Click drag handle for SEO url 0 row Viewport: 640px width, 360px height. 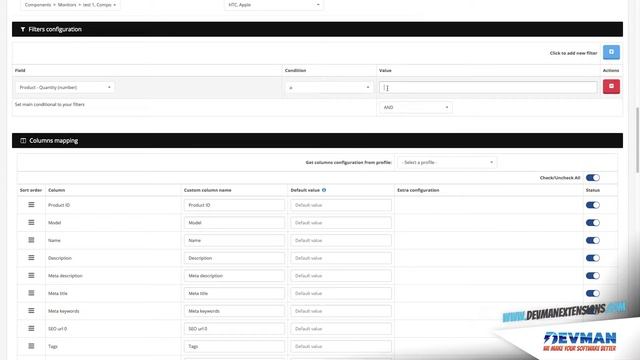[x=31, y=328]
